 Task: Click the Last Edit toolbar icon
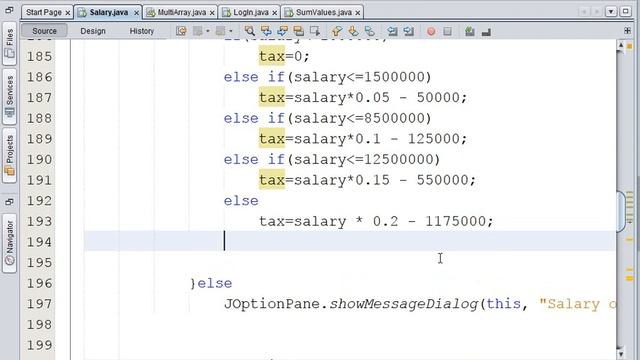tap(181, 31)
